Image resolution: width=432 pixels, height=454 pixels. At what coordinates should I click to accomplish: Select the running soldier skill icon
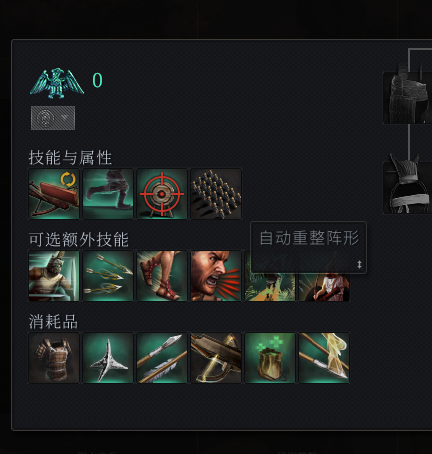(x=108, y=194)
